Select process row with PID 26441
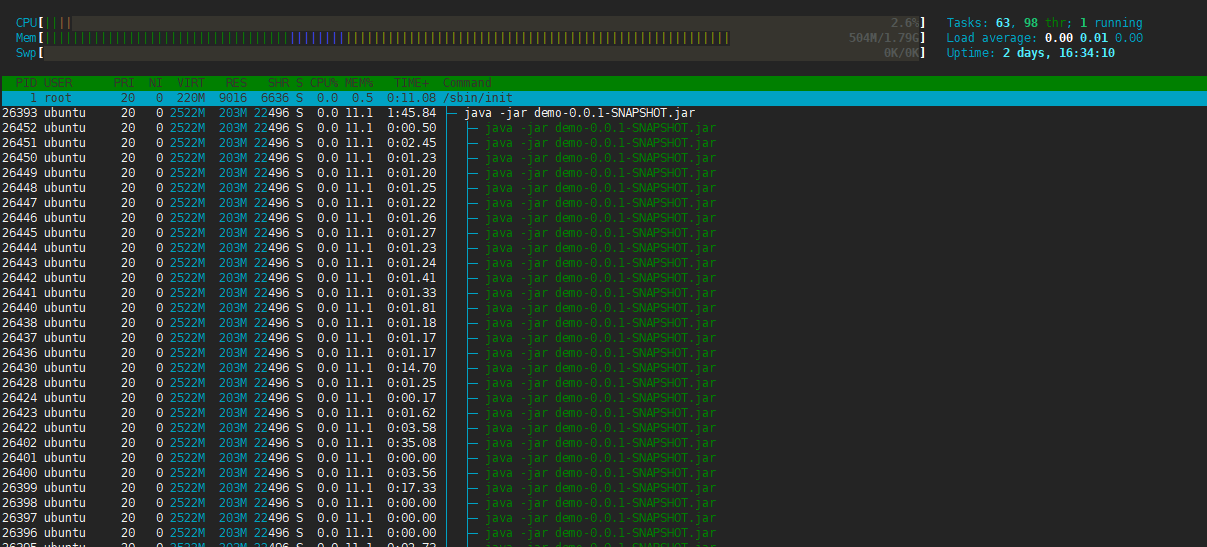Viewport: 1207px width, 547px height. (603, 293)
